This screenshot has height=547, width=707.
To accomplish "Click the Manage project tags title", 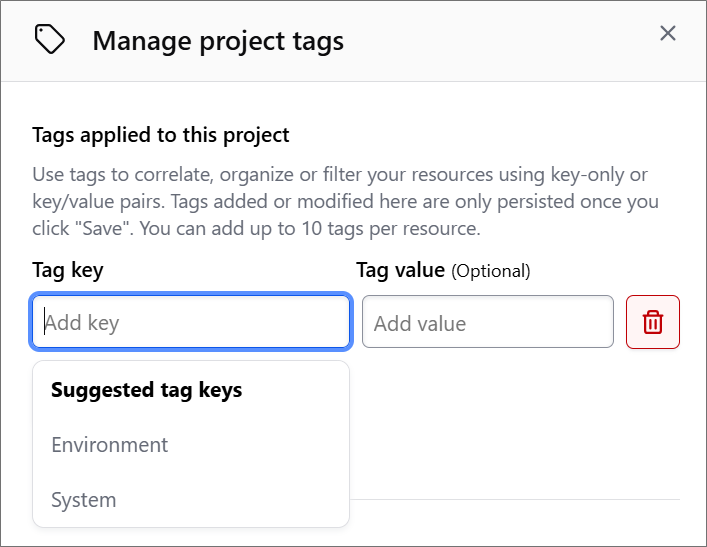I will coord(218,41).
